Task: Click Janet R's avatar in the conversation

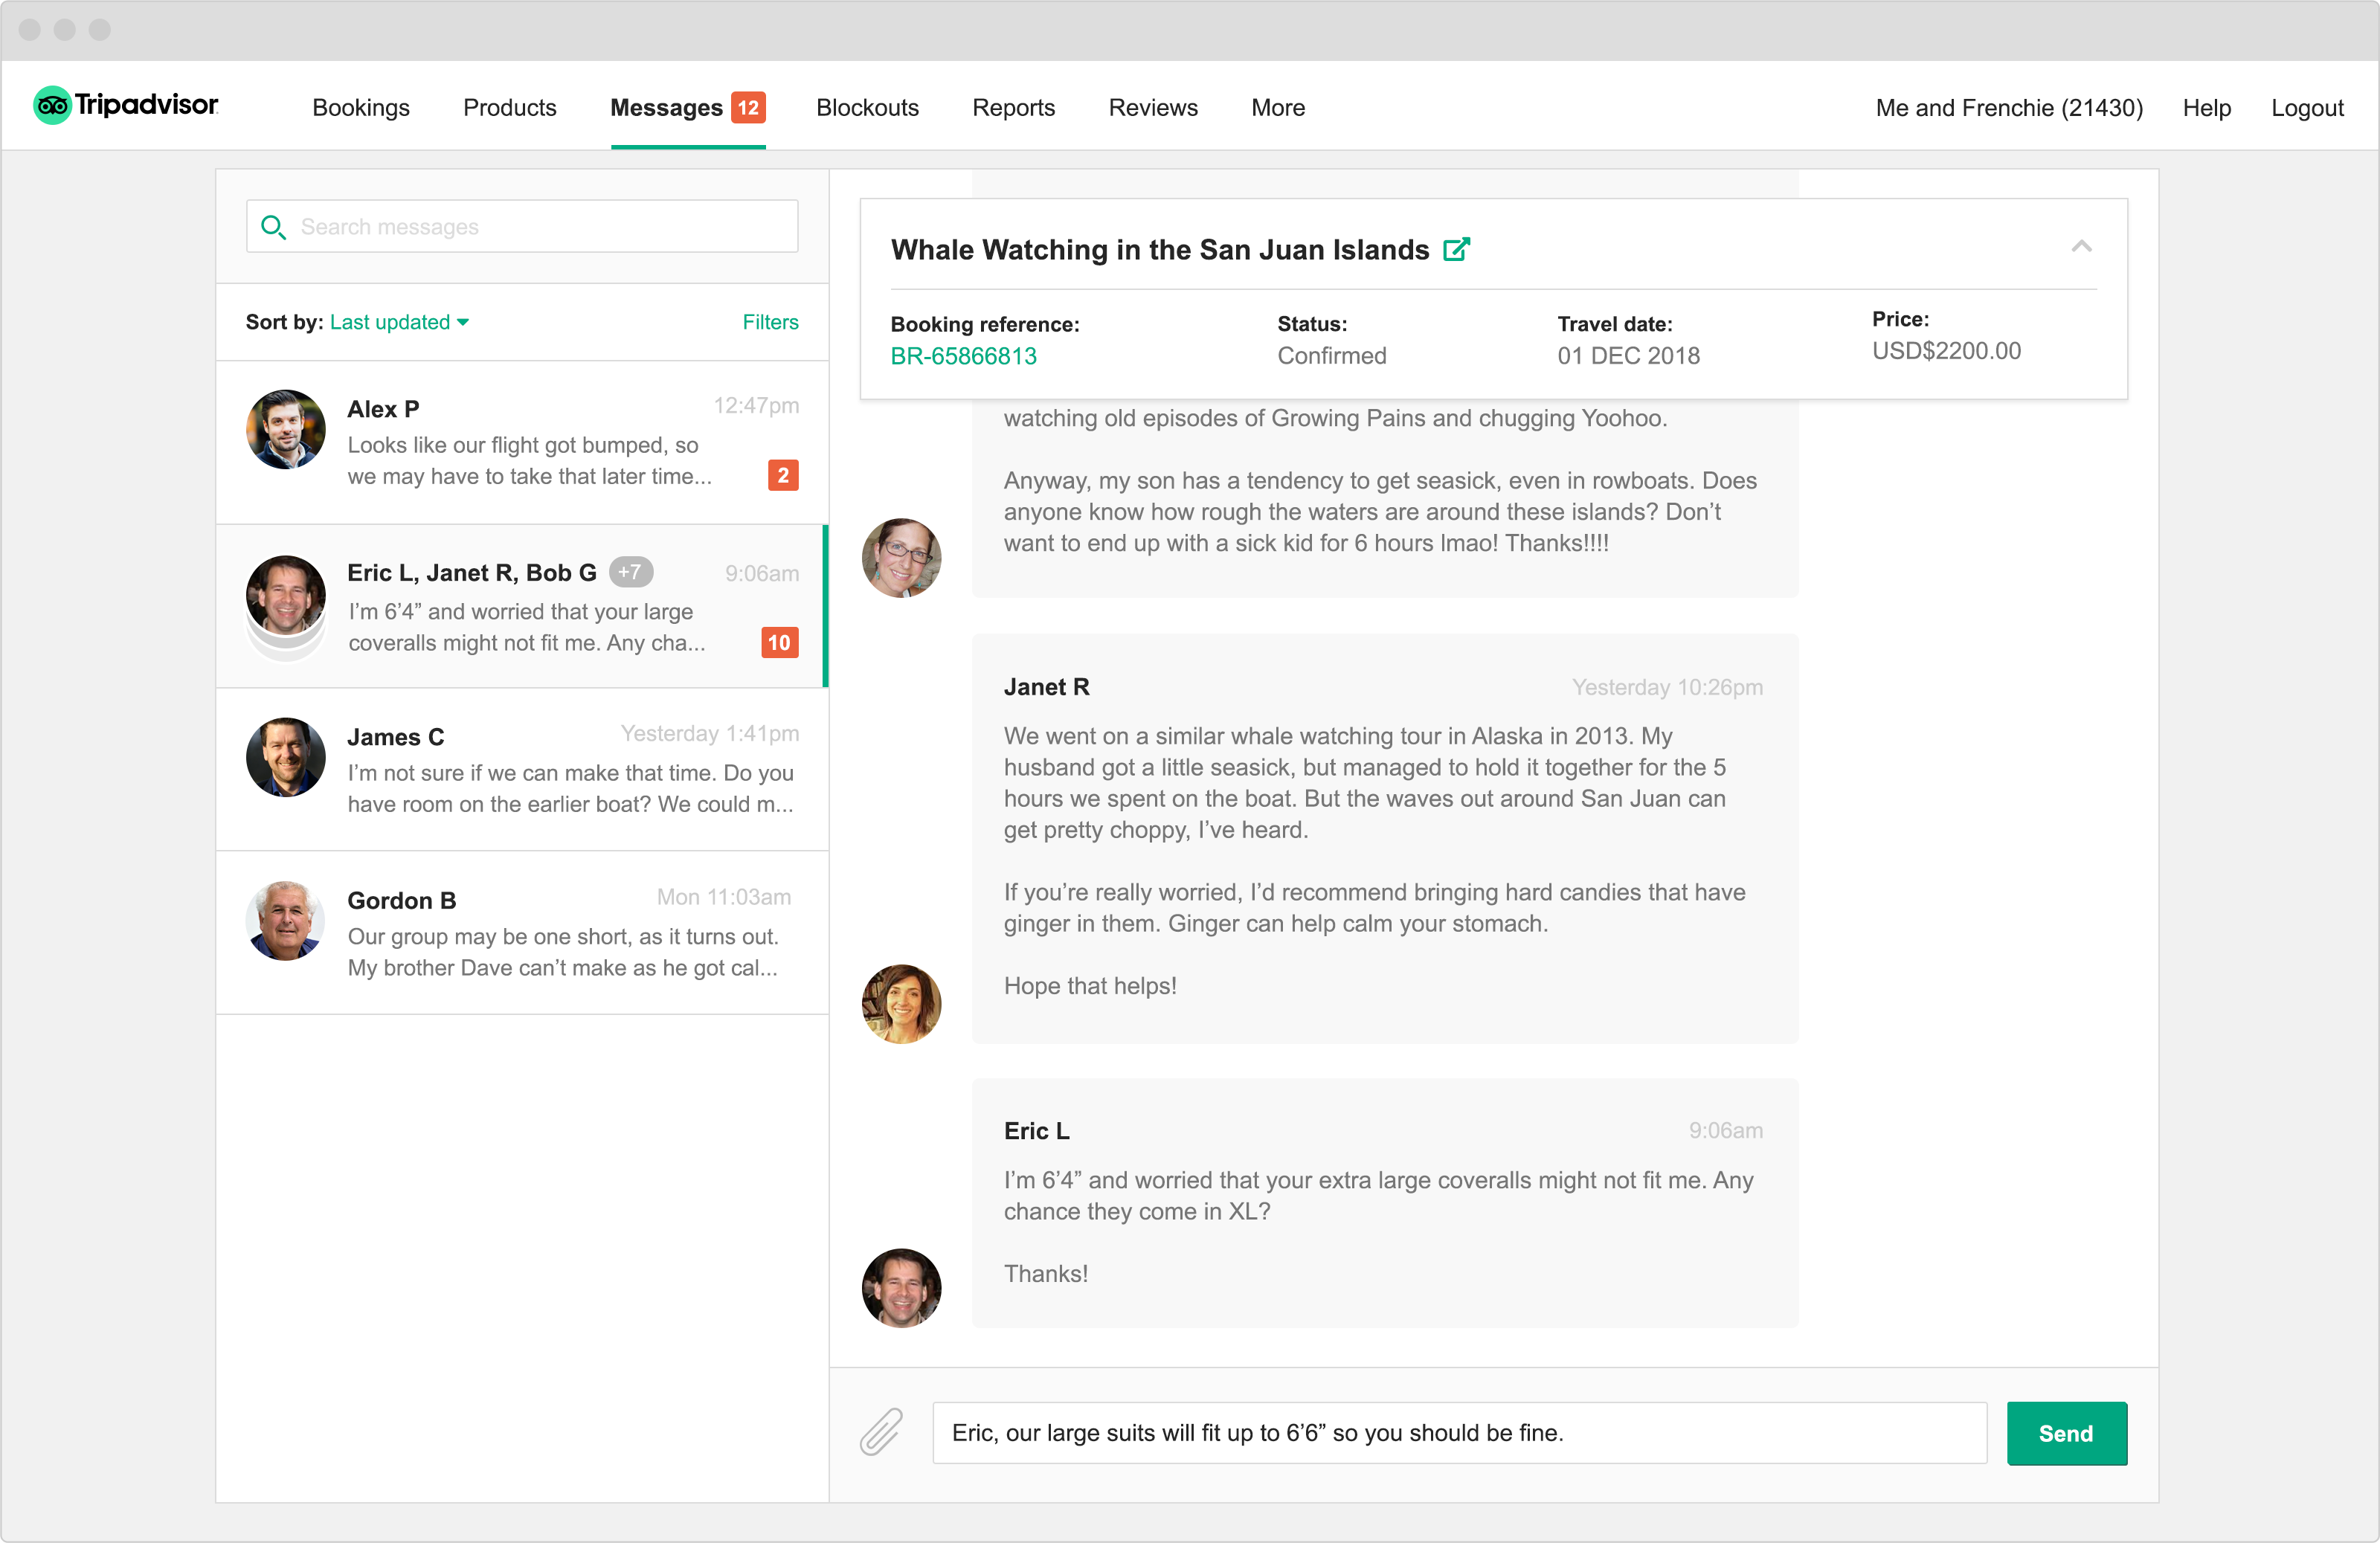Action: [x=901, y=1003]
